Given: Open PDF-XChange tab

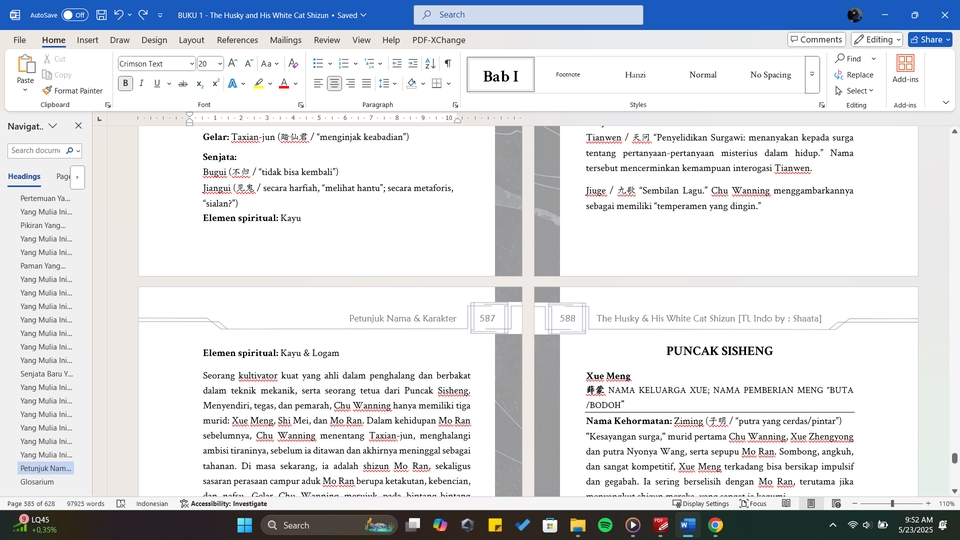Looking at the screenshot, I should [x=438, y=40].
